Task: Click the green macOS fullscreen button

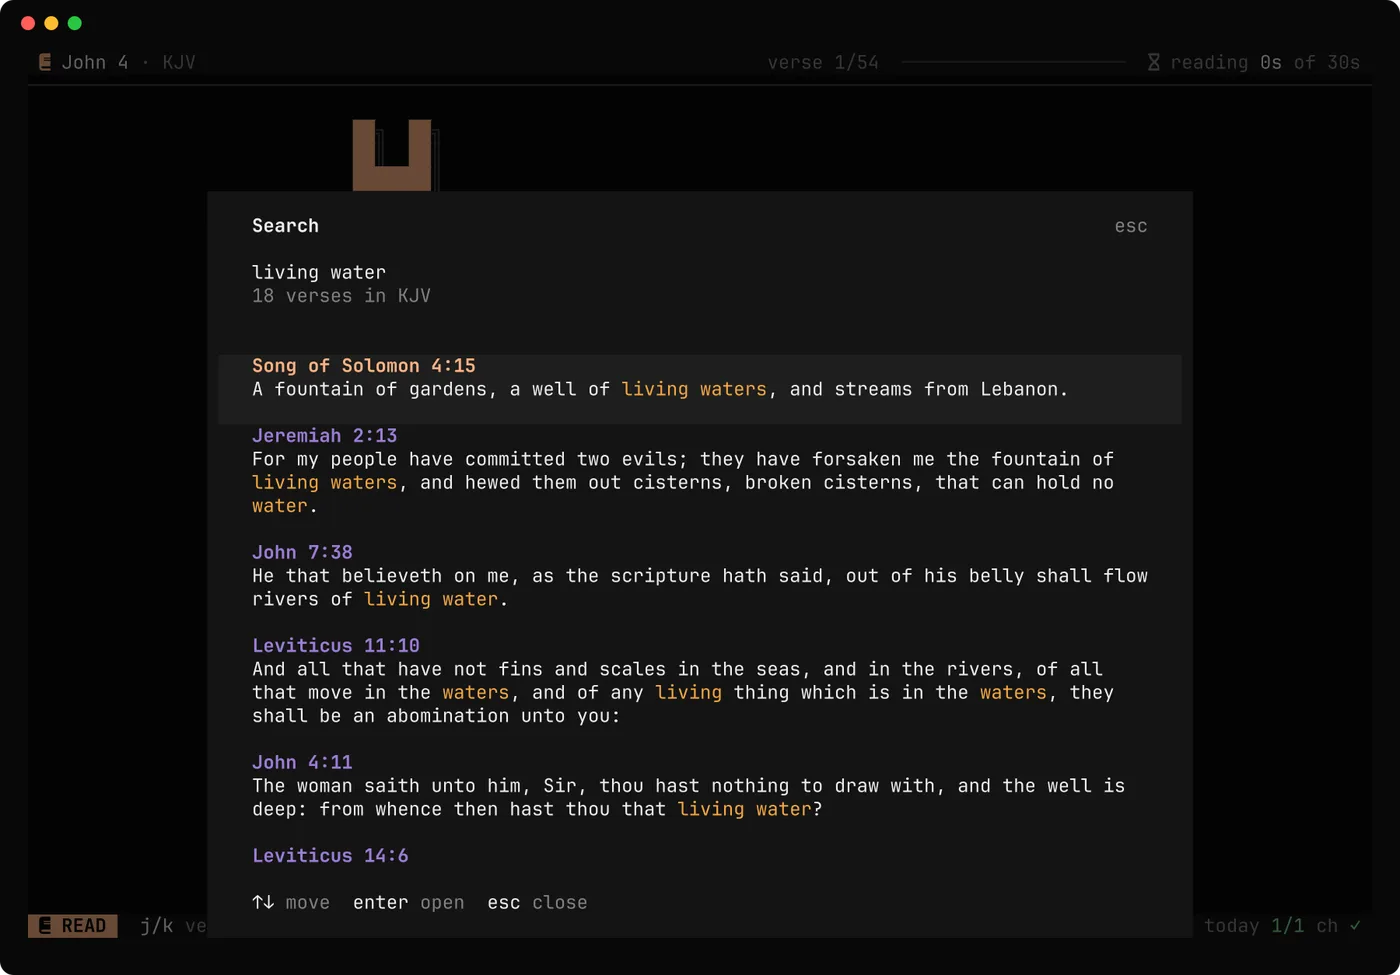Action: pyautogui.click(x=74, y=23)
